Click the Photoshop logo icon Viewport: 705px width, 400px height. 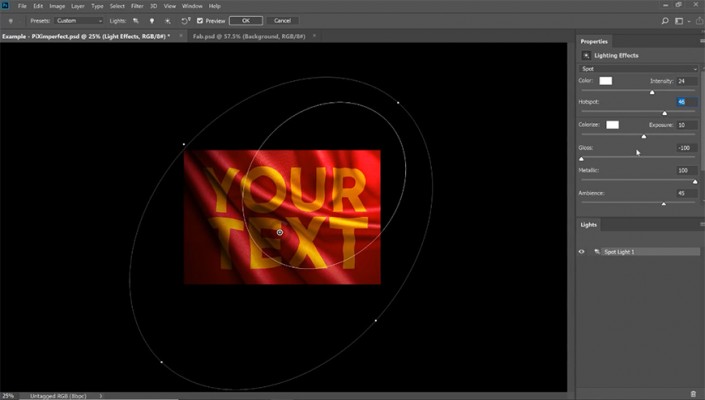click(x=5, y=5)
